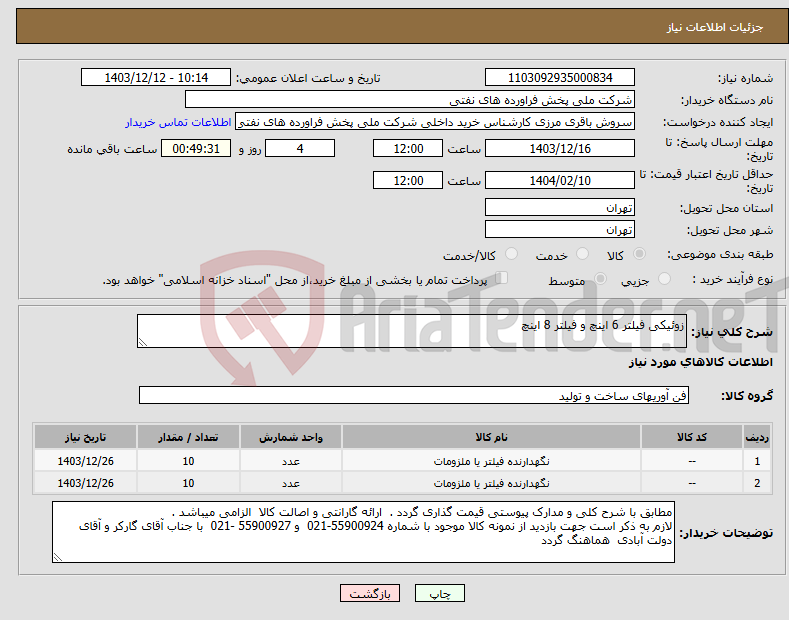
Task: Select the کالا/خدمت radio button
Action: (x=511, y=254)
